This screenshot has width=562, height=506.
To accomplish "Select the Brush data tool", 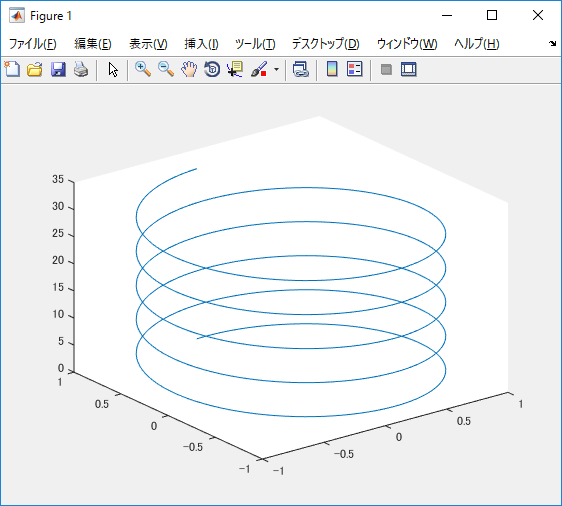I will [x=259, y=69].
